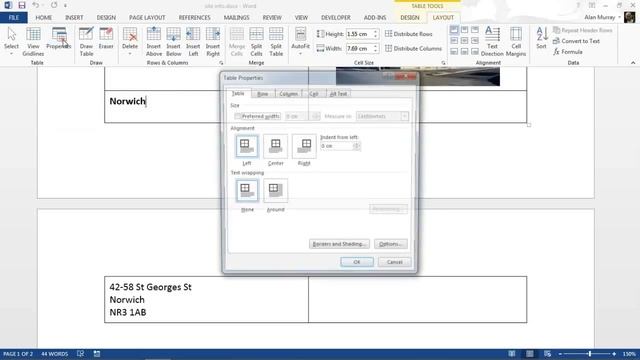Switch to the Column tab in dialog
Screen dimensions: 640x360
[289, 94]
